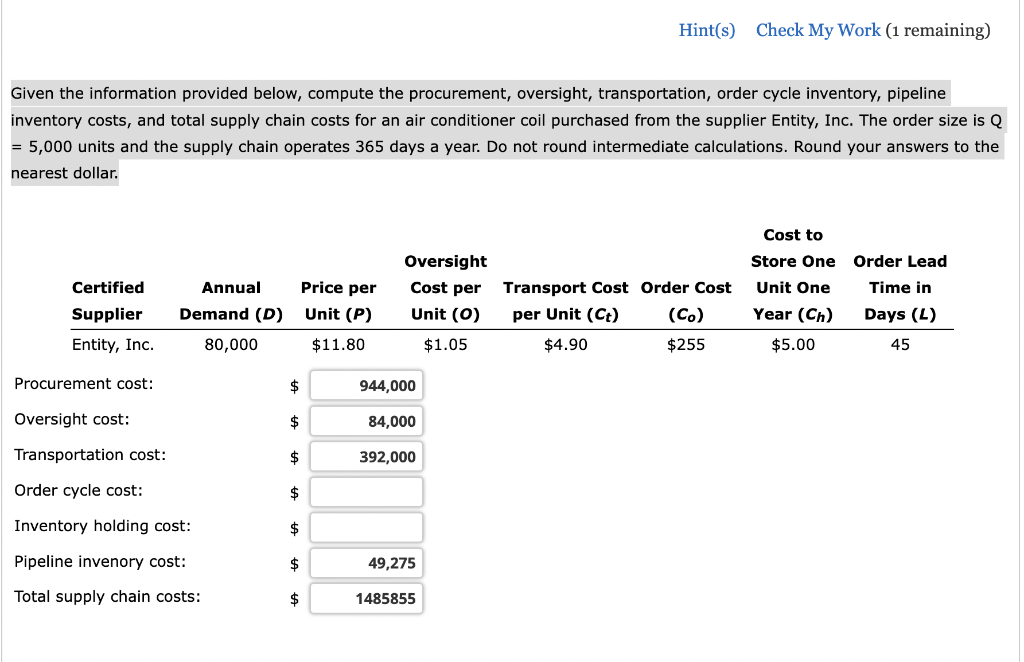Click the 'Certified Supplier' column header
The height and width of the screenshot is (662, 1024).
(108, 301)
